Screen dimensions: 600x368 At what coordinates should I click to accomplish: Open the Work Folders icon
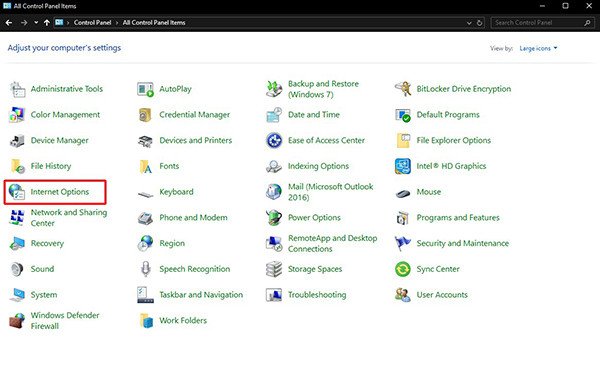pyautogui.click(x=146, y=321)
